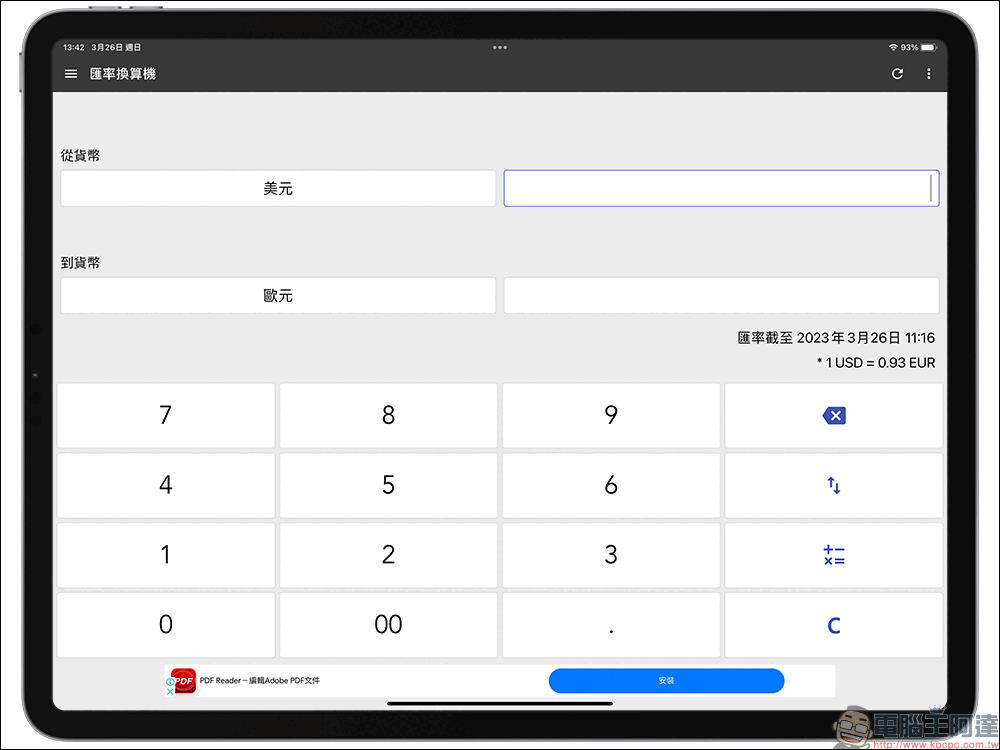Image resolution: width=1000 pixels, height=750 pixels.
Task: Tap number key 8
Action: click(388, 416)
